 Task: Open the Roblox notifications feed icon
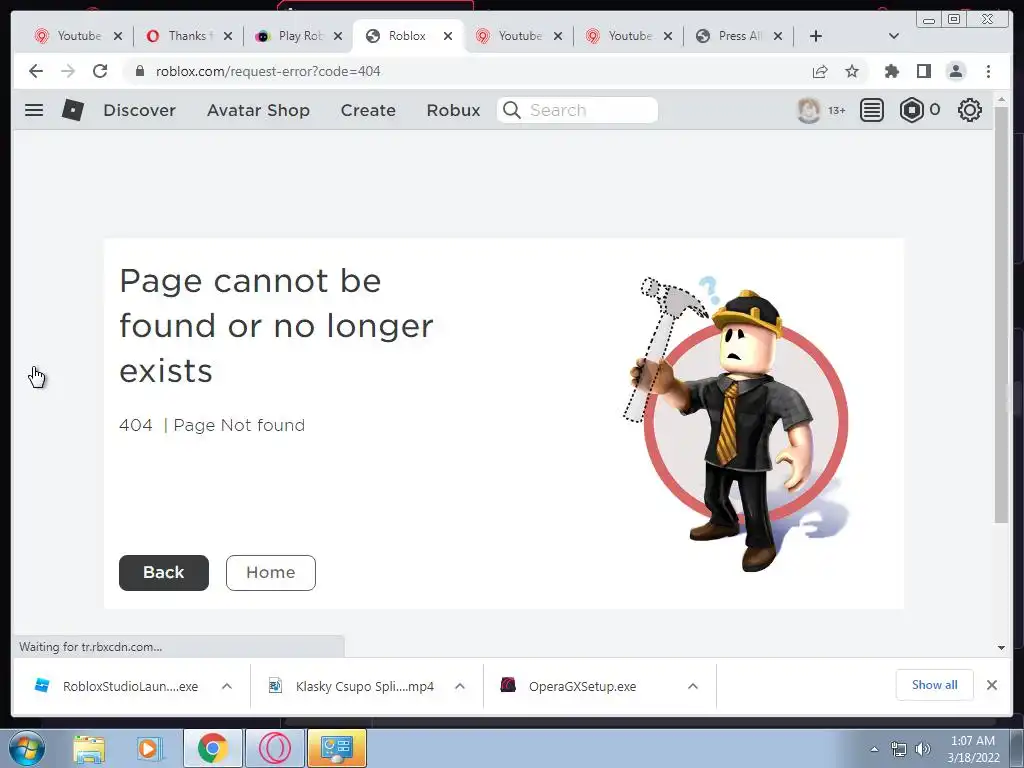(871, 110)
